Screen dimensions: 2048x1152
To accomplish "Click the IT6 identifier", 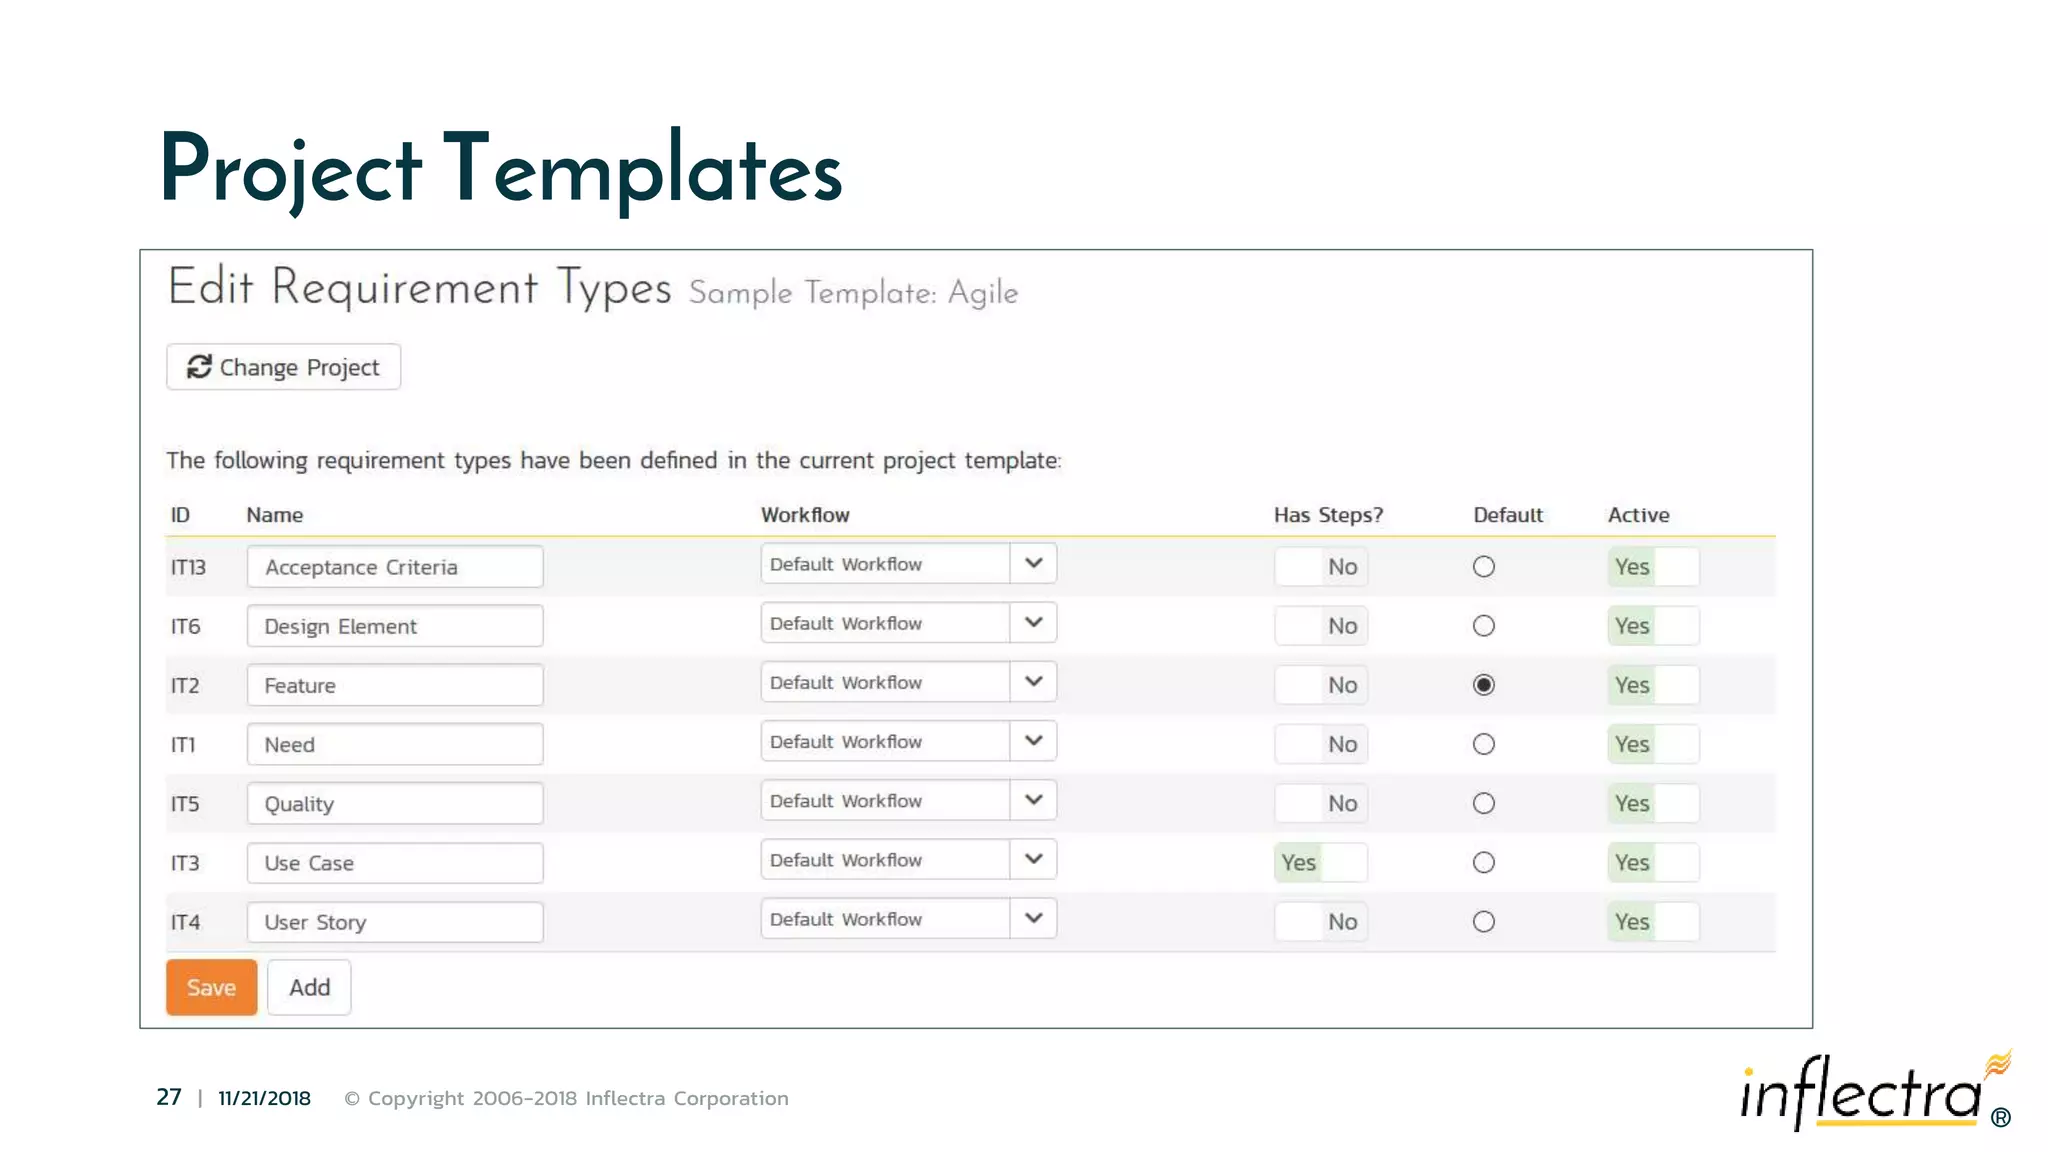I will tap(185, 626).
